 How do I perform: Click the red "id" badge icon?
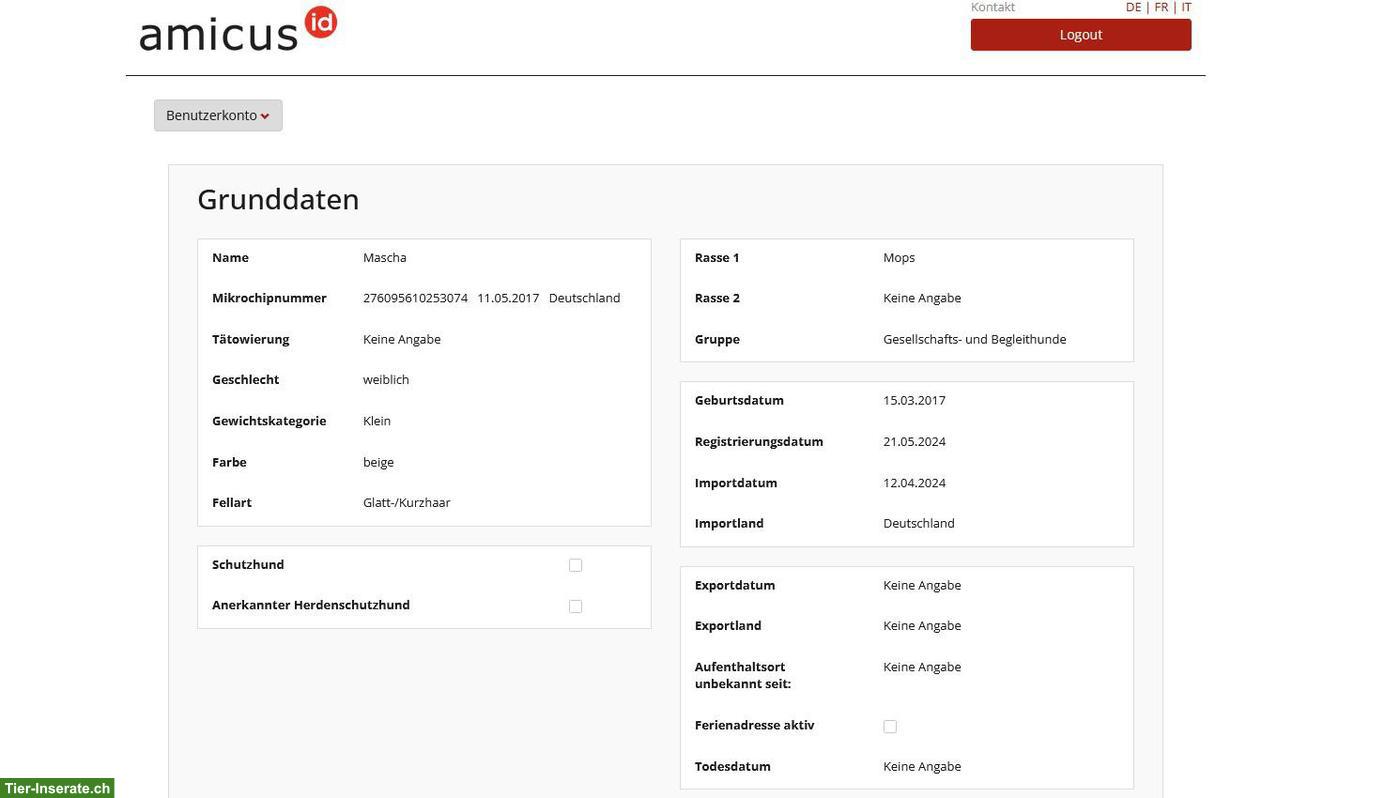pos(320,21)
